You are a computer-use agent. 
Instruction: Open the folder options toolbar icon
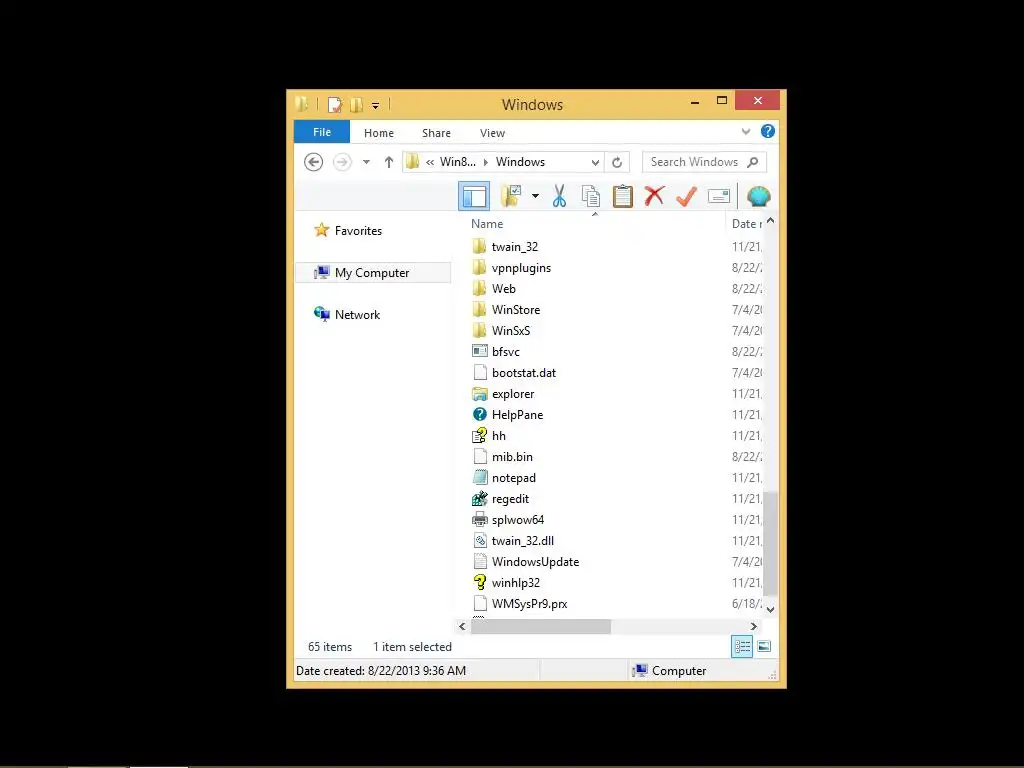click(x=511, y=196)
